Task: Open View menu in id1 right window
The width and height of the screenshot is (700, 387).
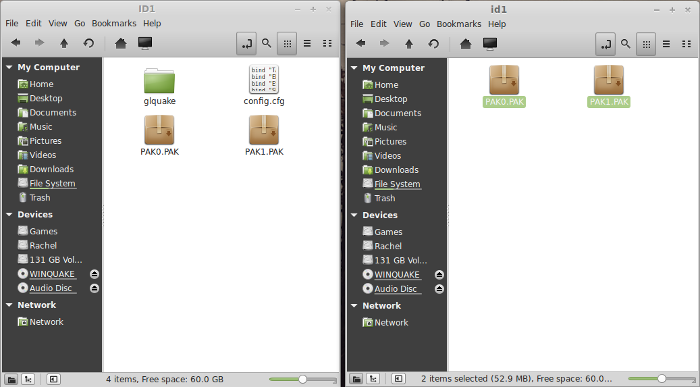Action: click(x=403, y=24)
